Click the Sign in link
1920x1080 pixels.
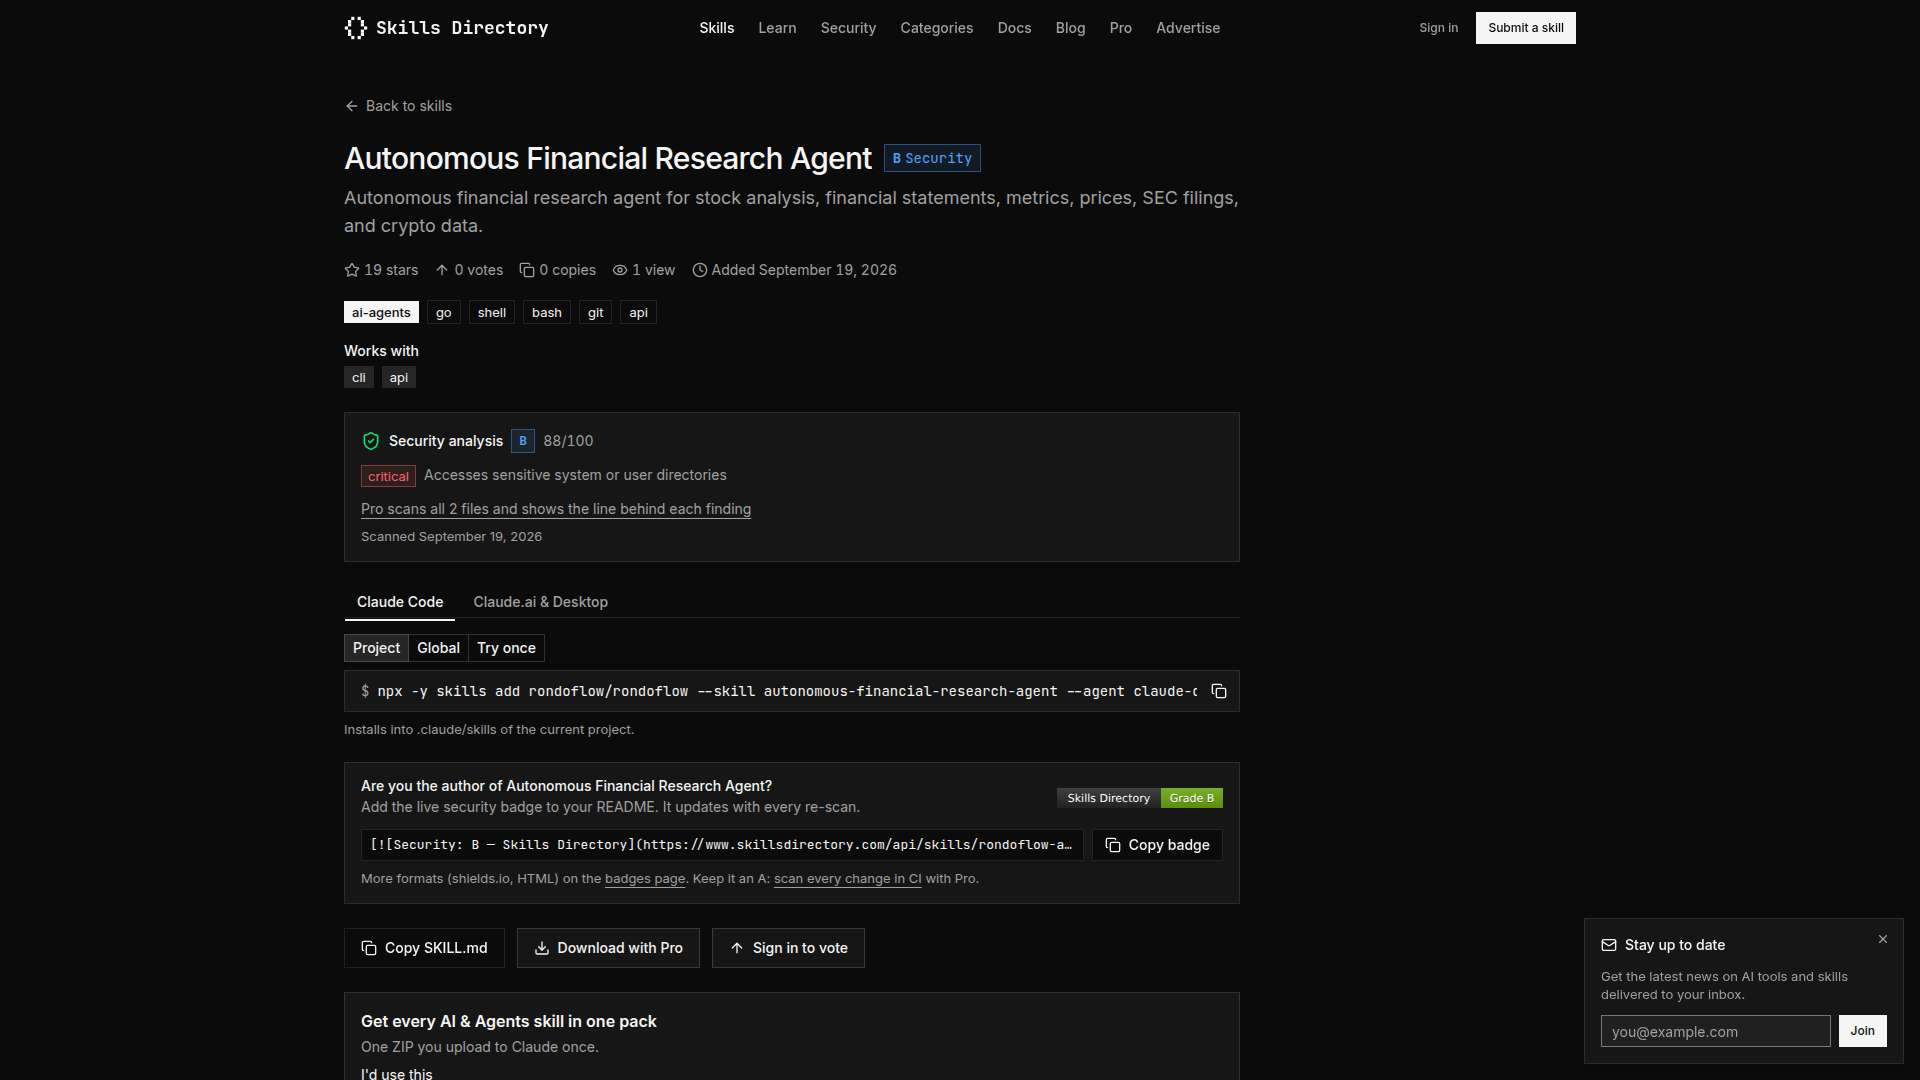coord(1438,28)
